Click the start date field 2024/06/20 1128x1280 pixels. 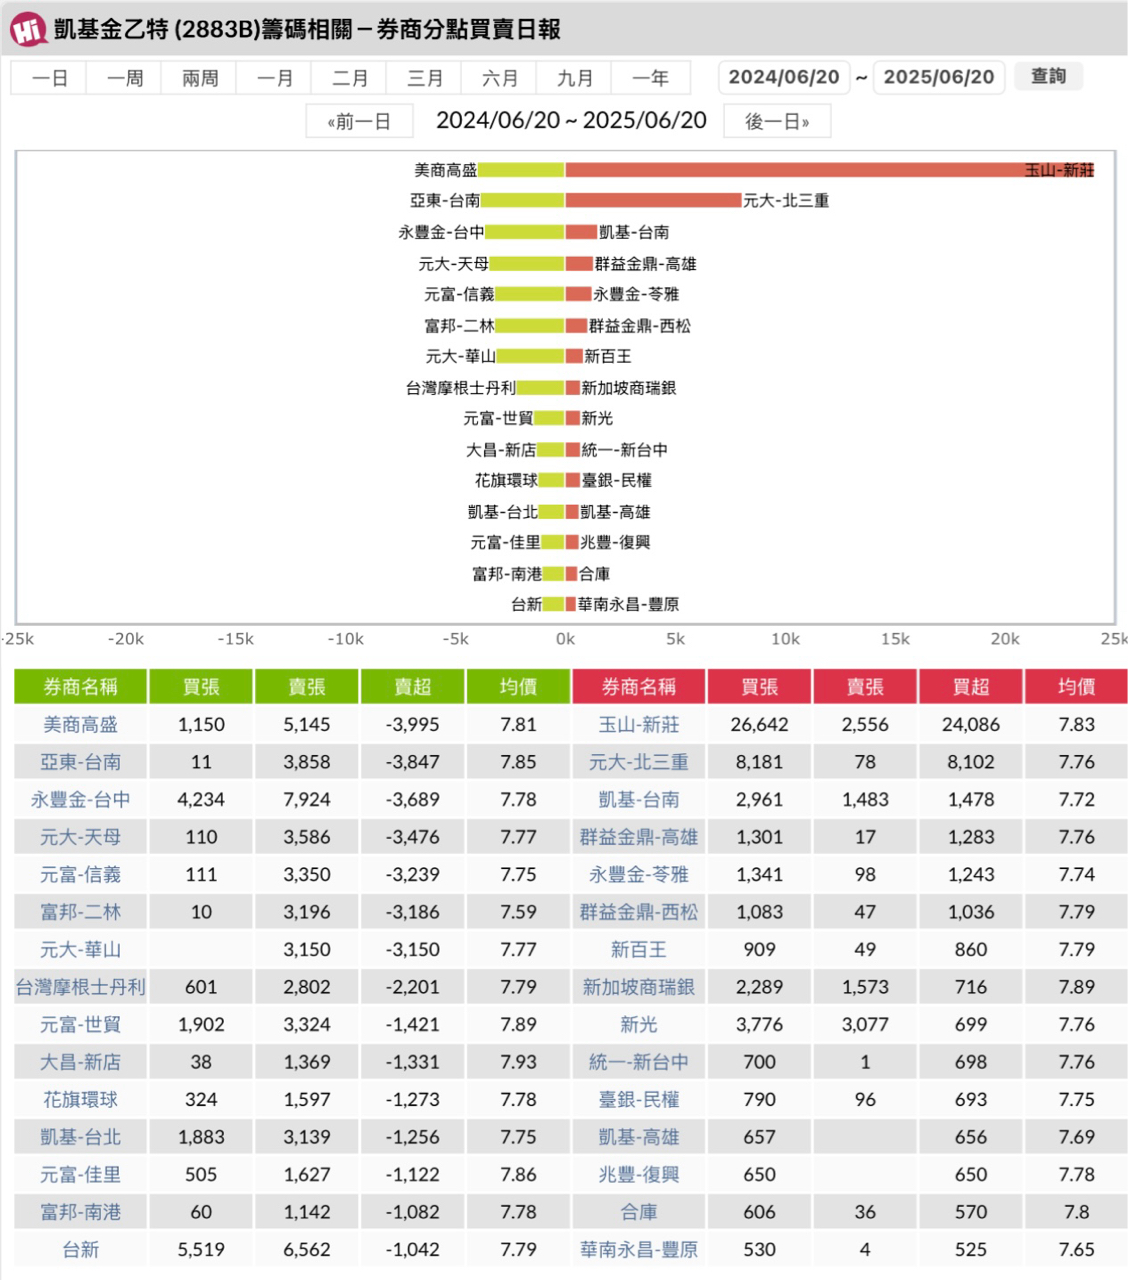784,77
